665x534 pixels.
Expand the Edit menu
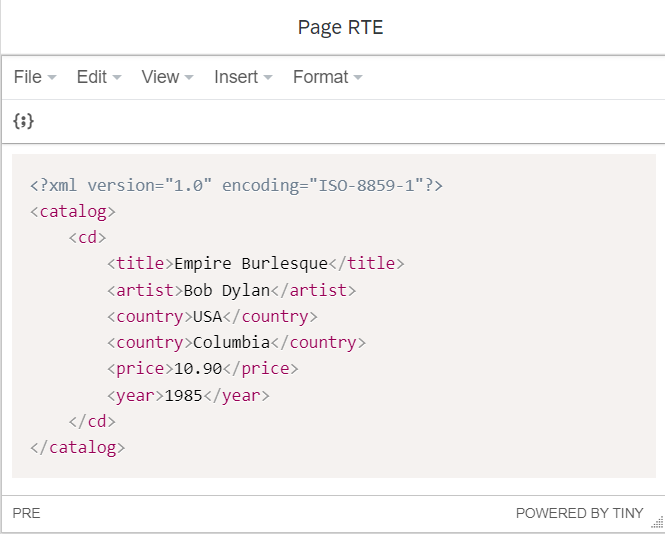[x=99, y=77]
